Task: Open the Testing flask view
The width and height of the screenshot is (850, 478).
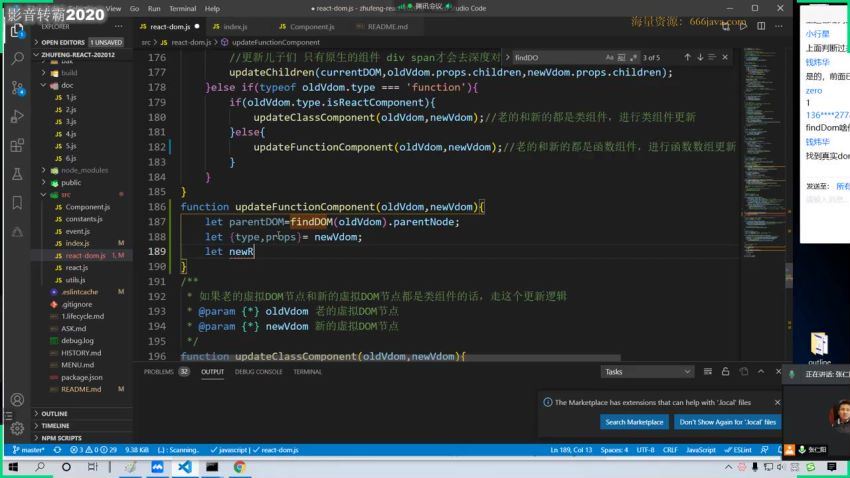Action: (17, 174)
